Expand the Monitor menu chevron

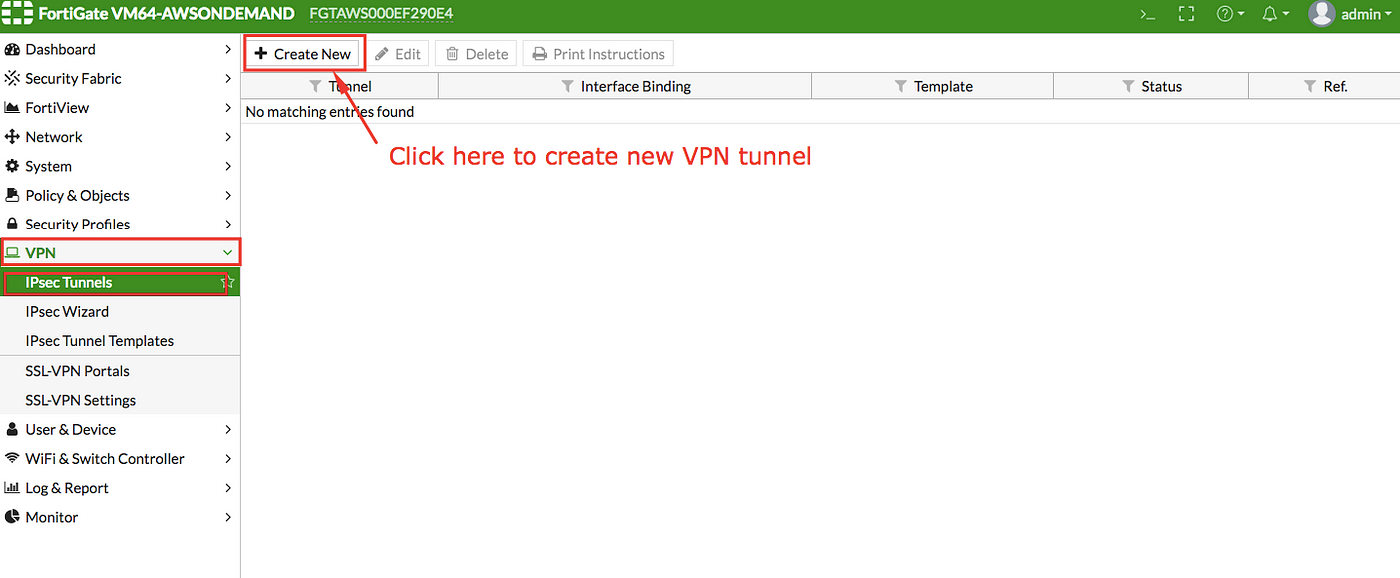click(x=228, y=517)
